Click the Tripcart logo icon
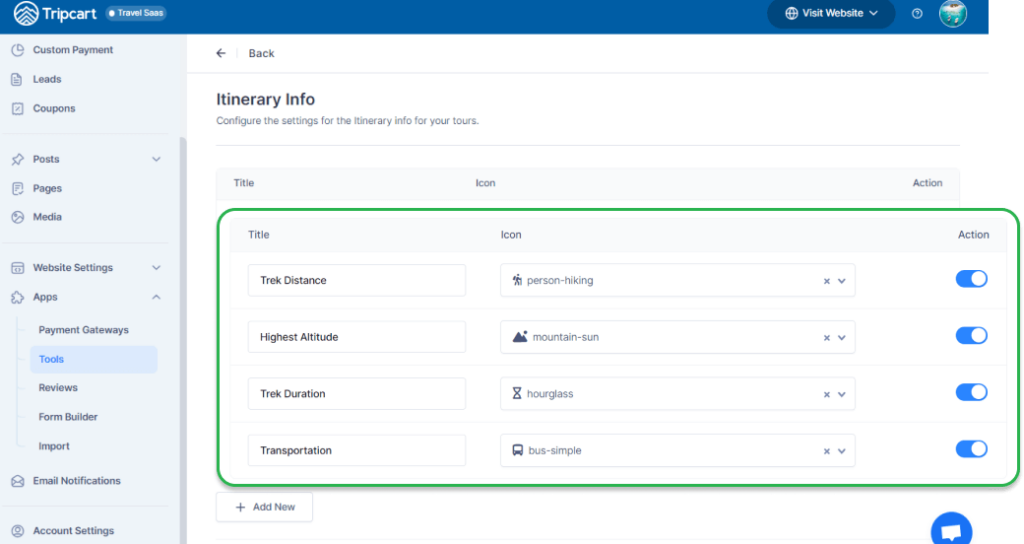The width and height of the screenshot is (1024, 544). point(26,13)
